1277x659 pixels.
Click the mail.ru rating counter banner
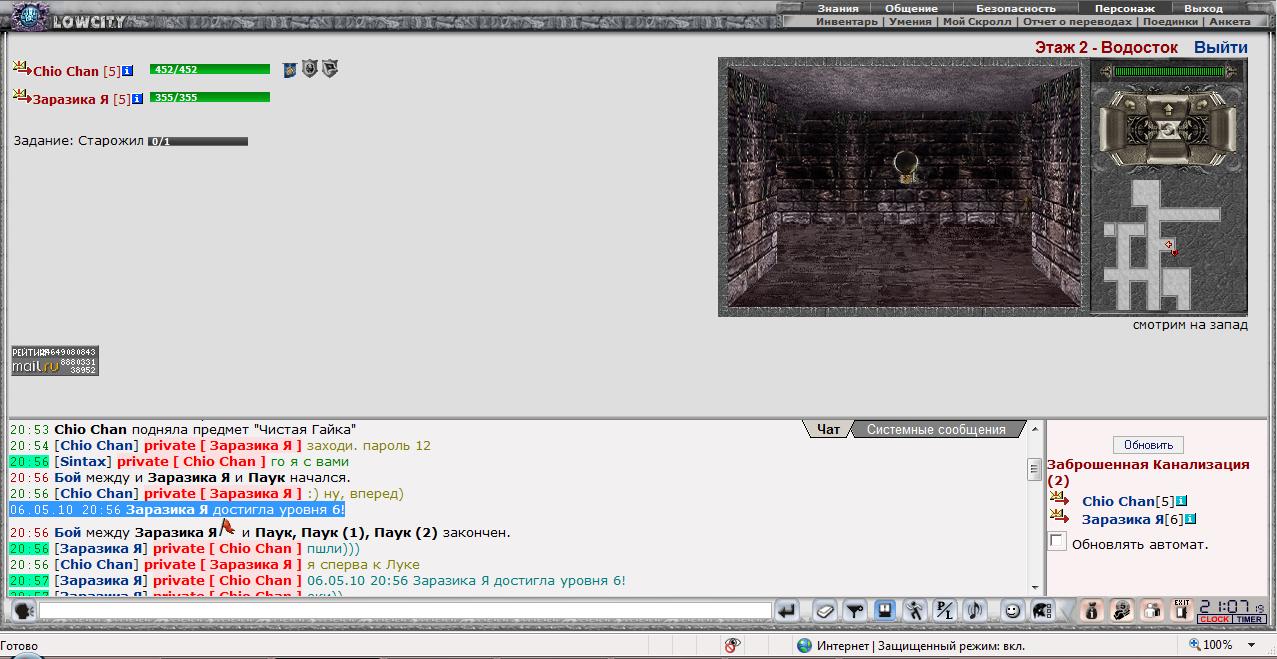(x=55, y=361)
